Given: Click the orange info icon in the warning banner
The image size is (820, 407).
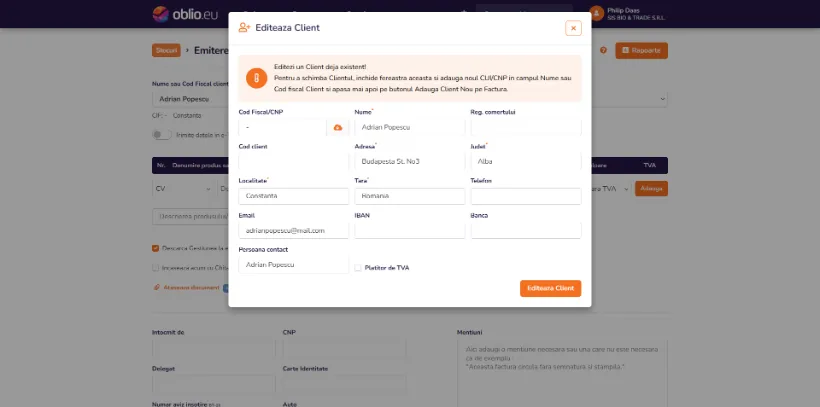Looking at the screenshot, I should 257,78.
